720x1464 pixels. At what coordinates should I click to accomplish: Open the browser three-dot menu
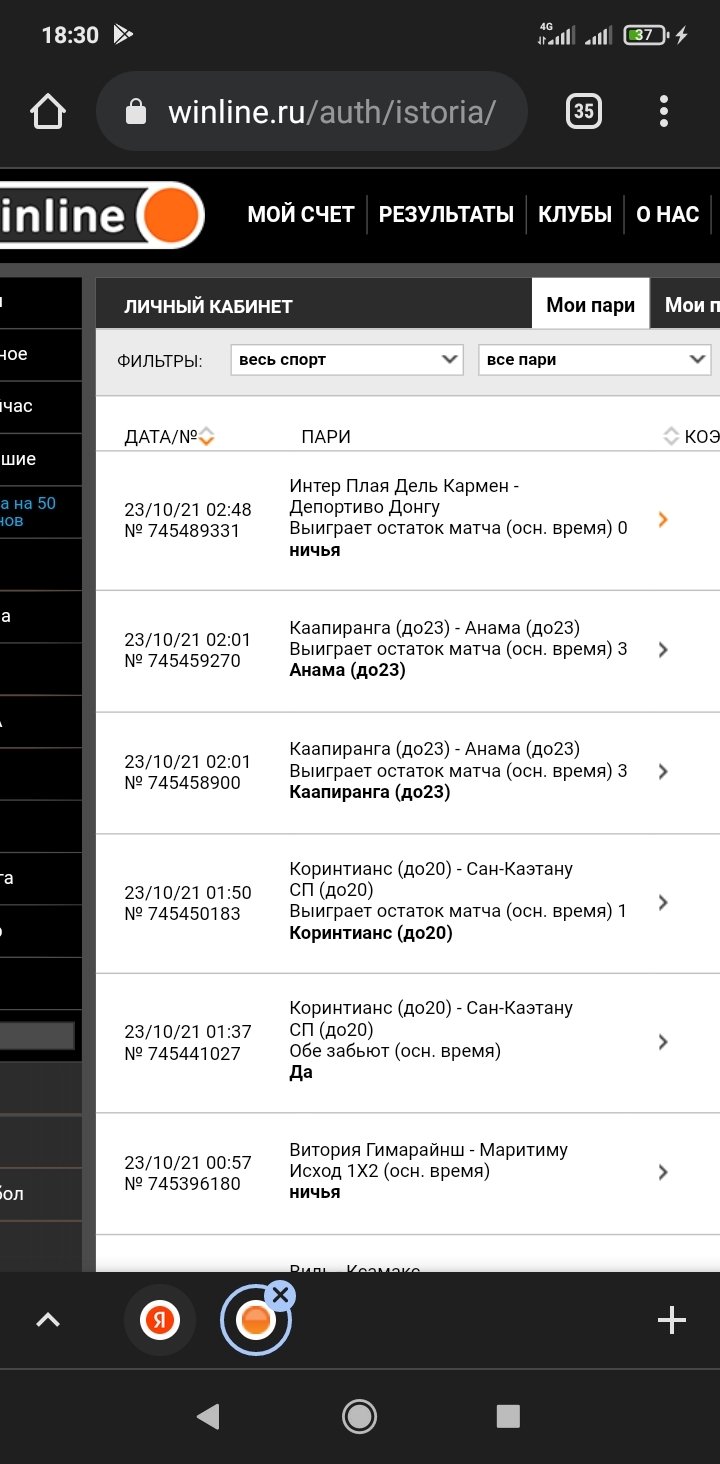(x=664, y=111)
